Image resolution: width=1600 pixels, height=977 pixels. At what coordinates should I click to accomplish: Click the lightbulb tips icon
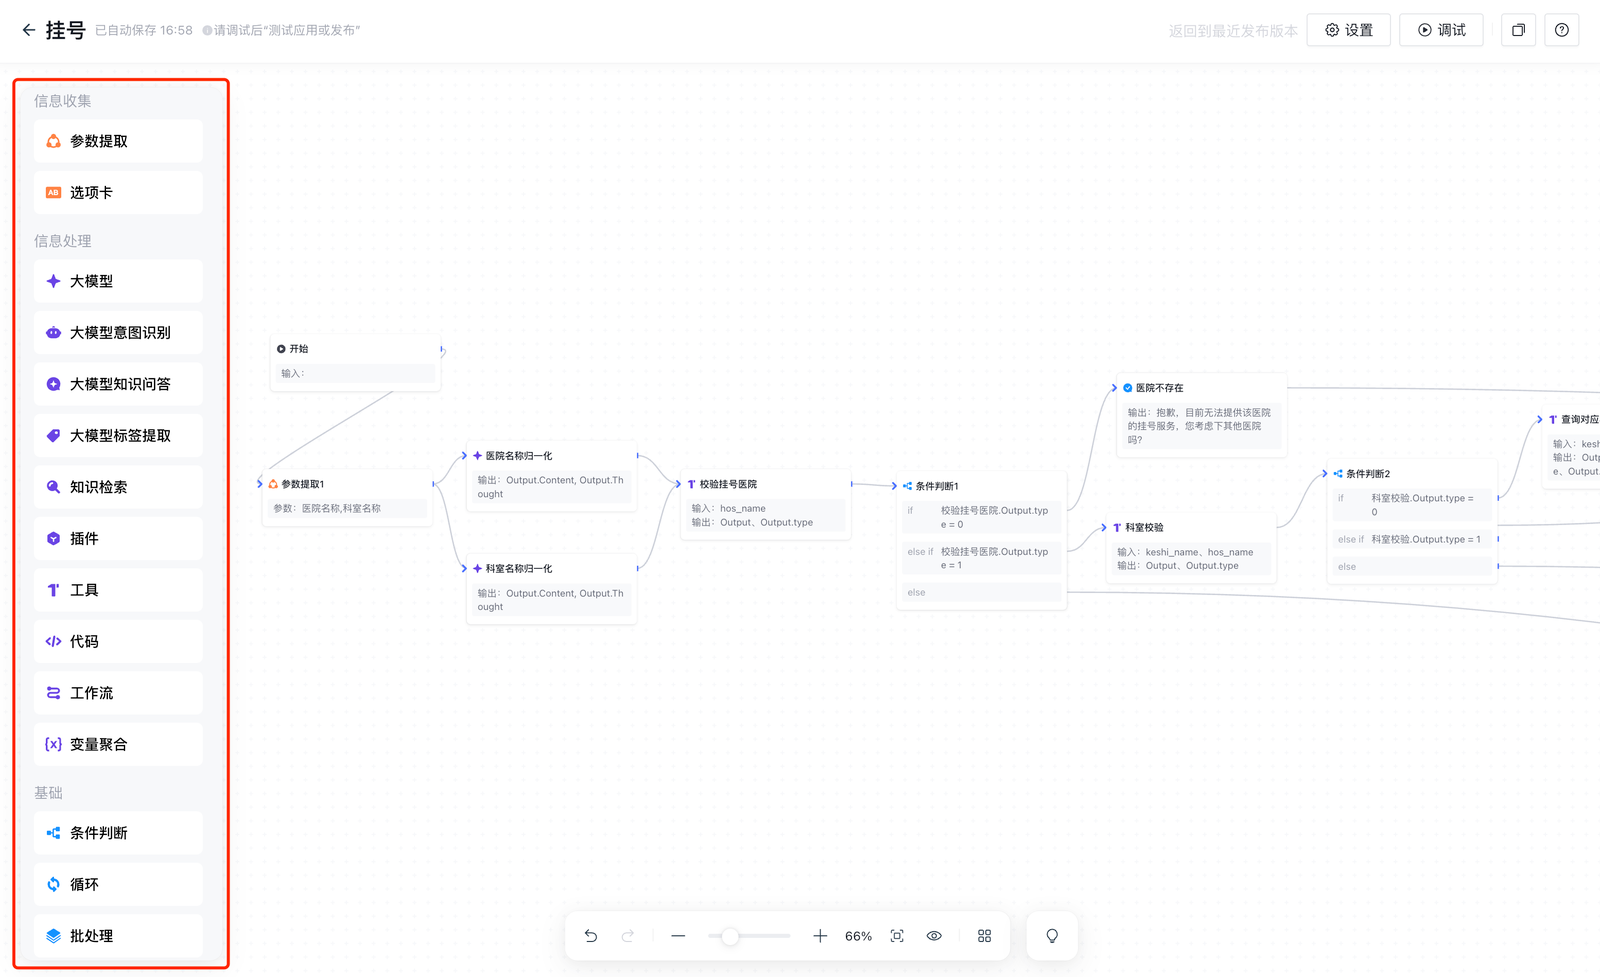pos(1052,936)
